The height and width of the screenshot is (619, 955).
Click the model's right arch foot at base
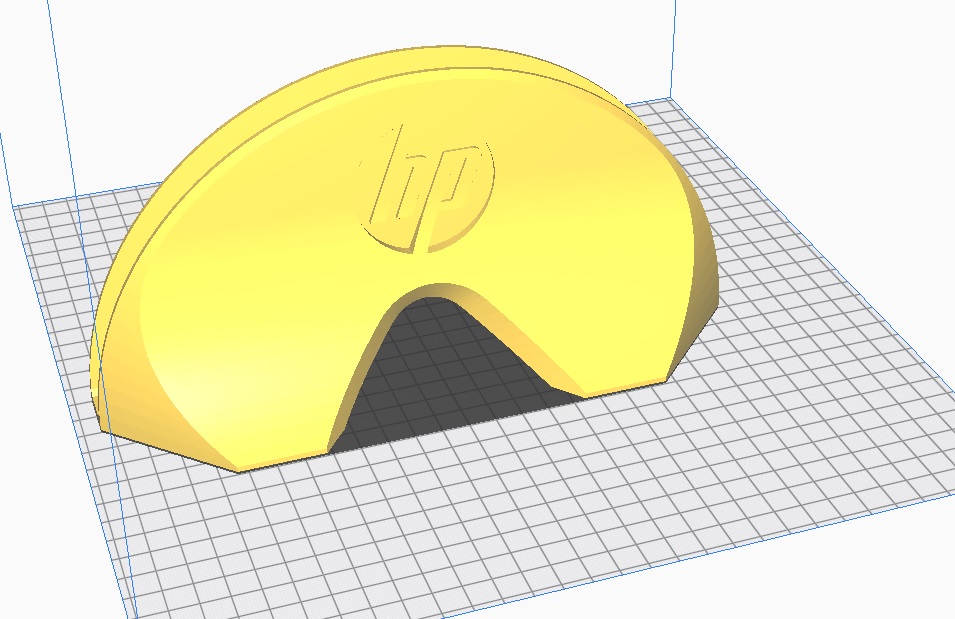click(578, 390)
